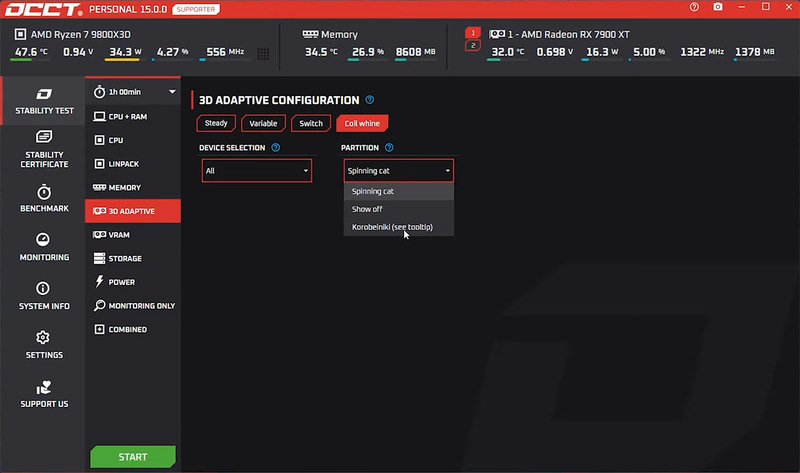The width and height of the screenshot is (800, 473).
Task: Click the CPU frequency value 556 MHz
Action: coord(225,52)
